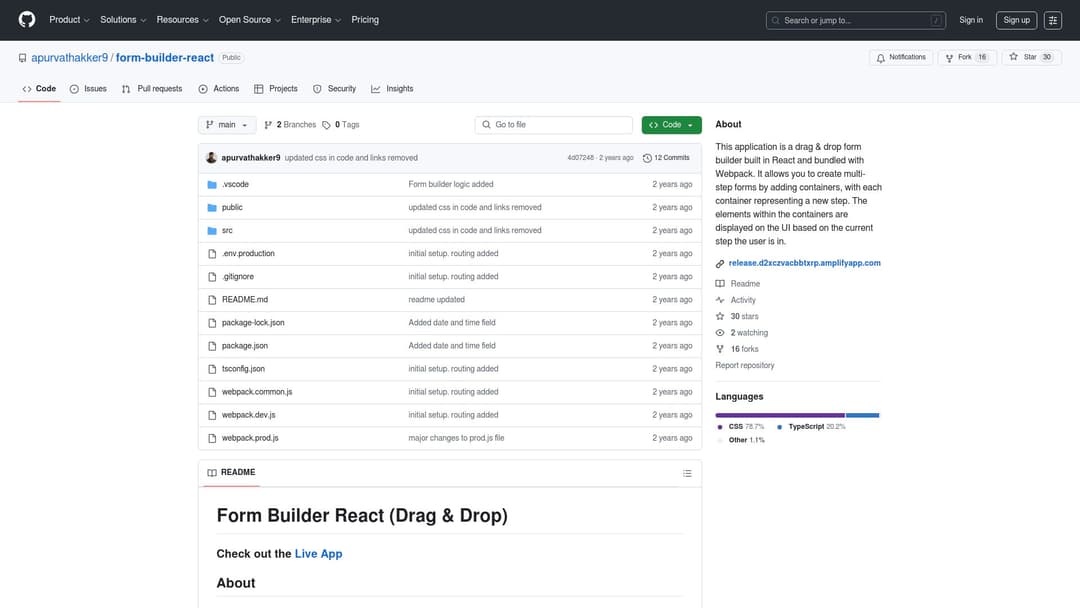This screenshot has width=1080, height=608.
Task: Click the file icon beside webpack.prod.js
Action: coord(212,438)
